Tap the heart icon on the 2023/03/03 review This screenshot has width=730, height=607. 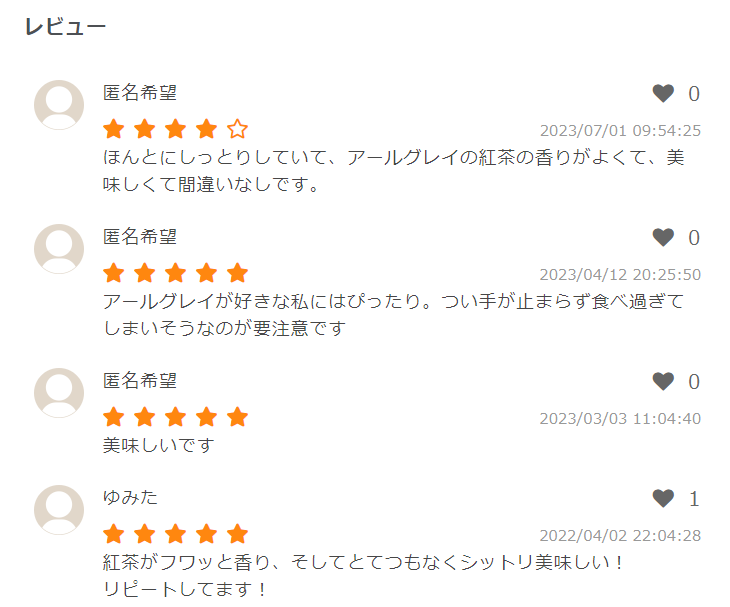[x=663, y=382]
